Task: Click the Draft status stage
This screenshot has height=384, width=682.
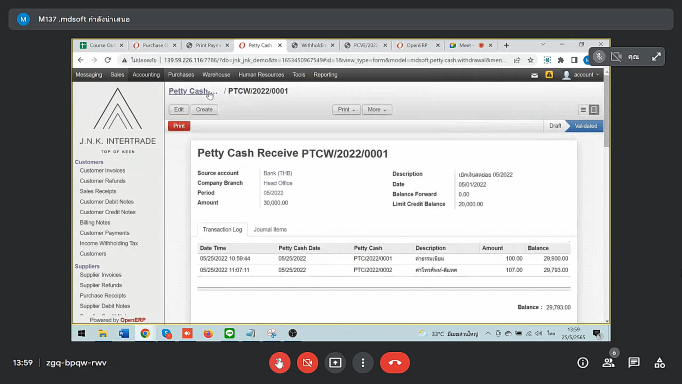Action: (555, 126)
